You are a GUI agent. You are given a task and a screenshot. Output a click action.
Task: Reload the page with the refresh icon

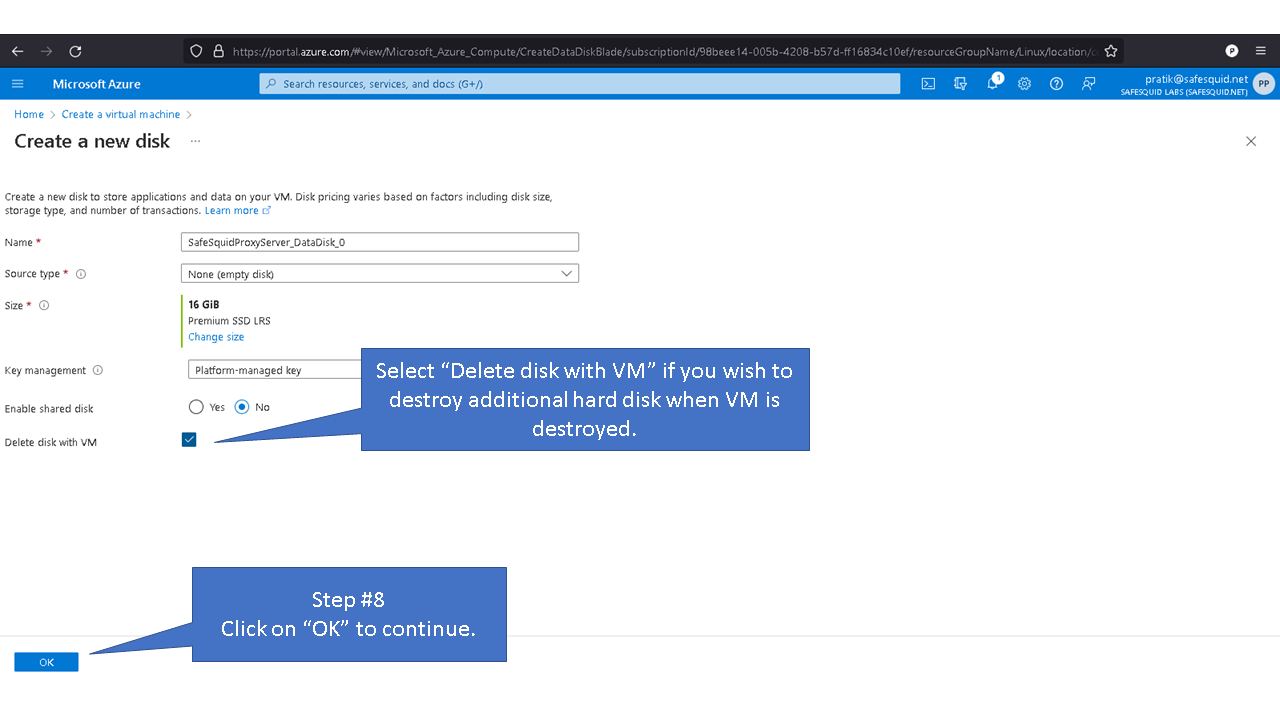(x=75, y=51)
